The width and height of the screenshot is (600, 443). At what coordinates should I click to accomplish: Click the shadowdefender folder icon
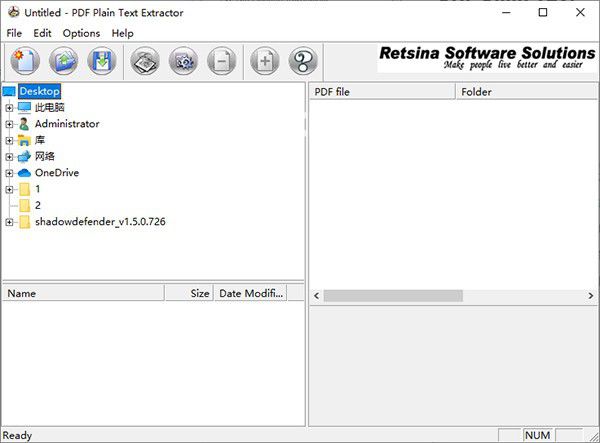coord(24,222)
